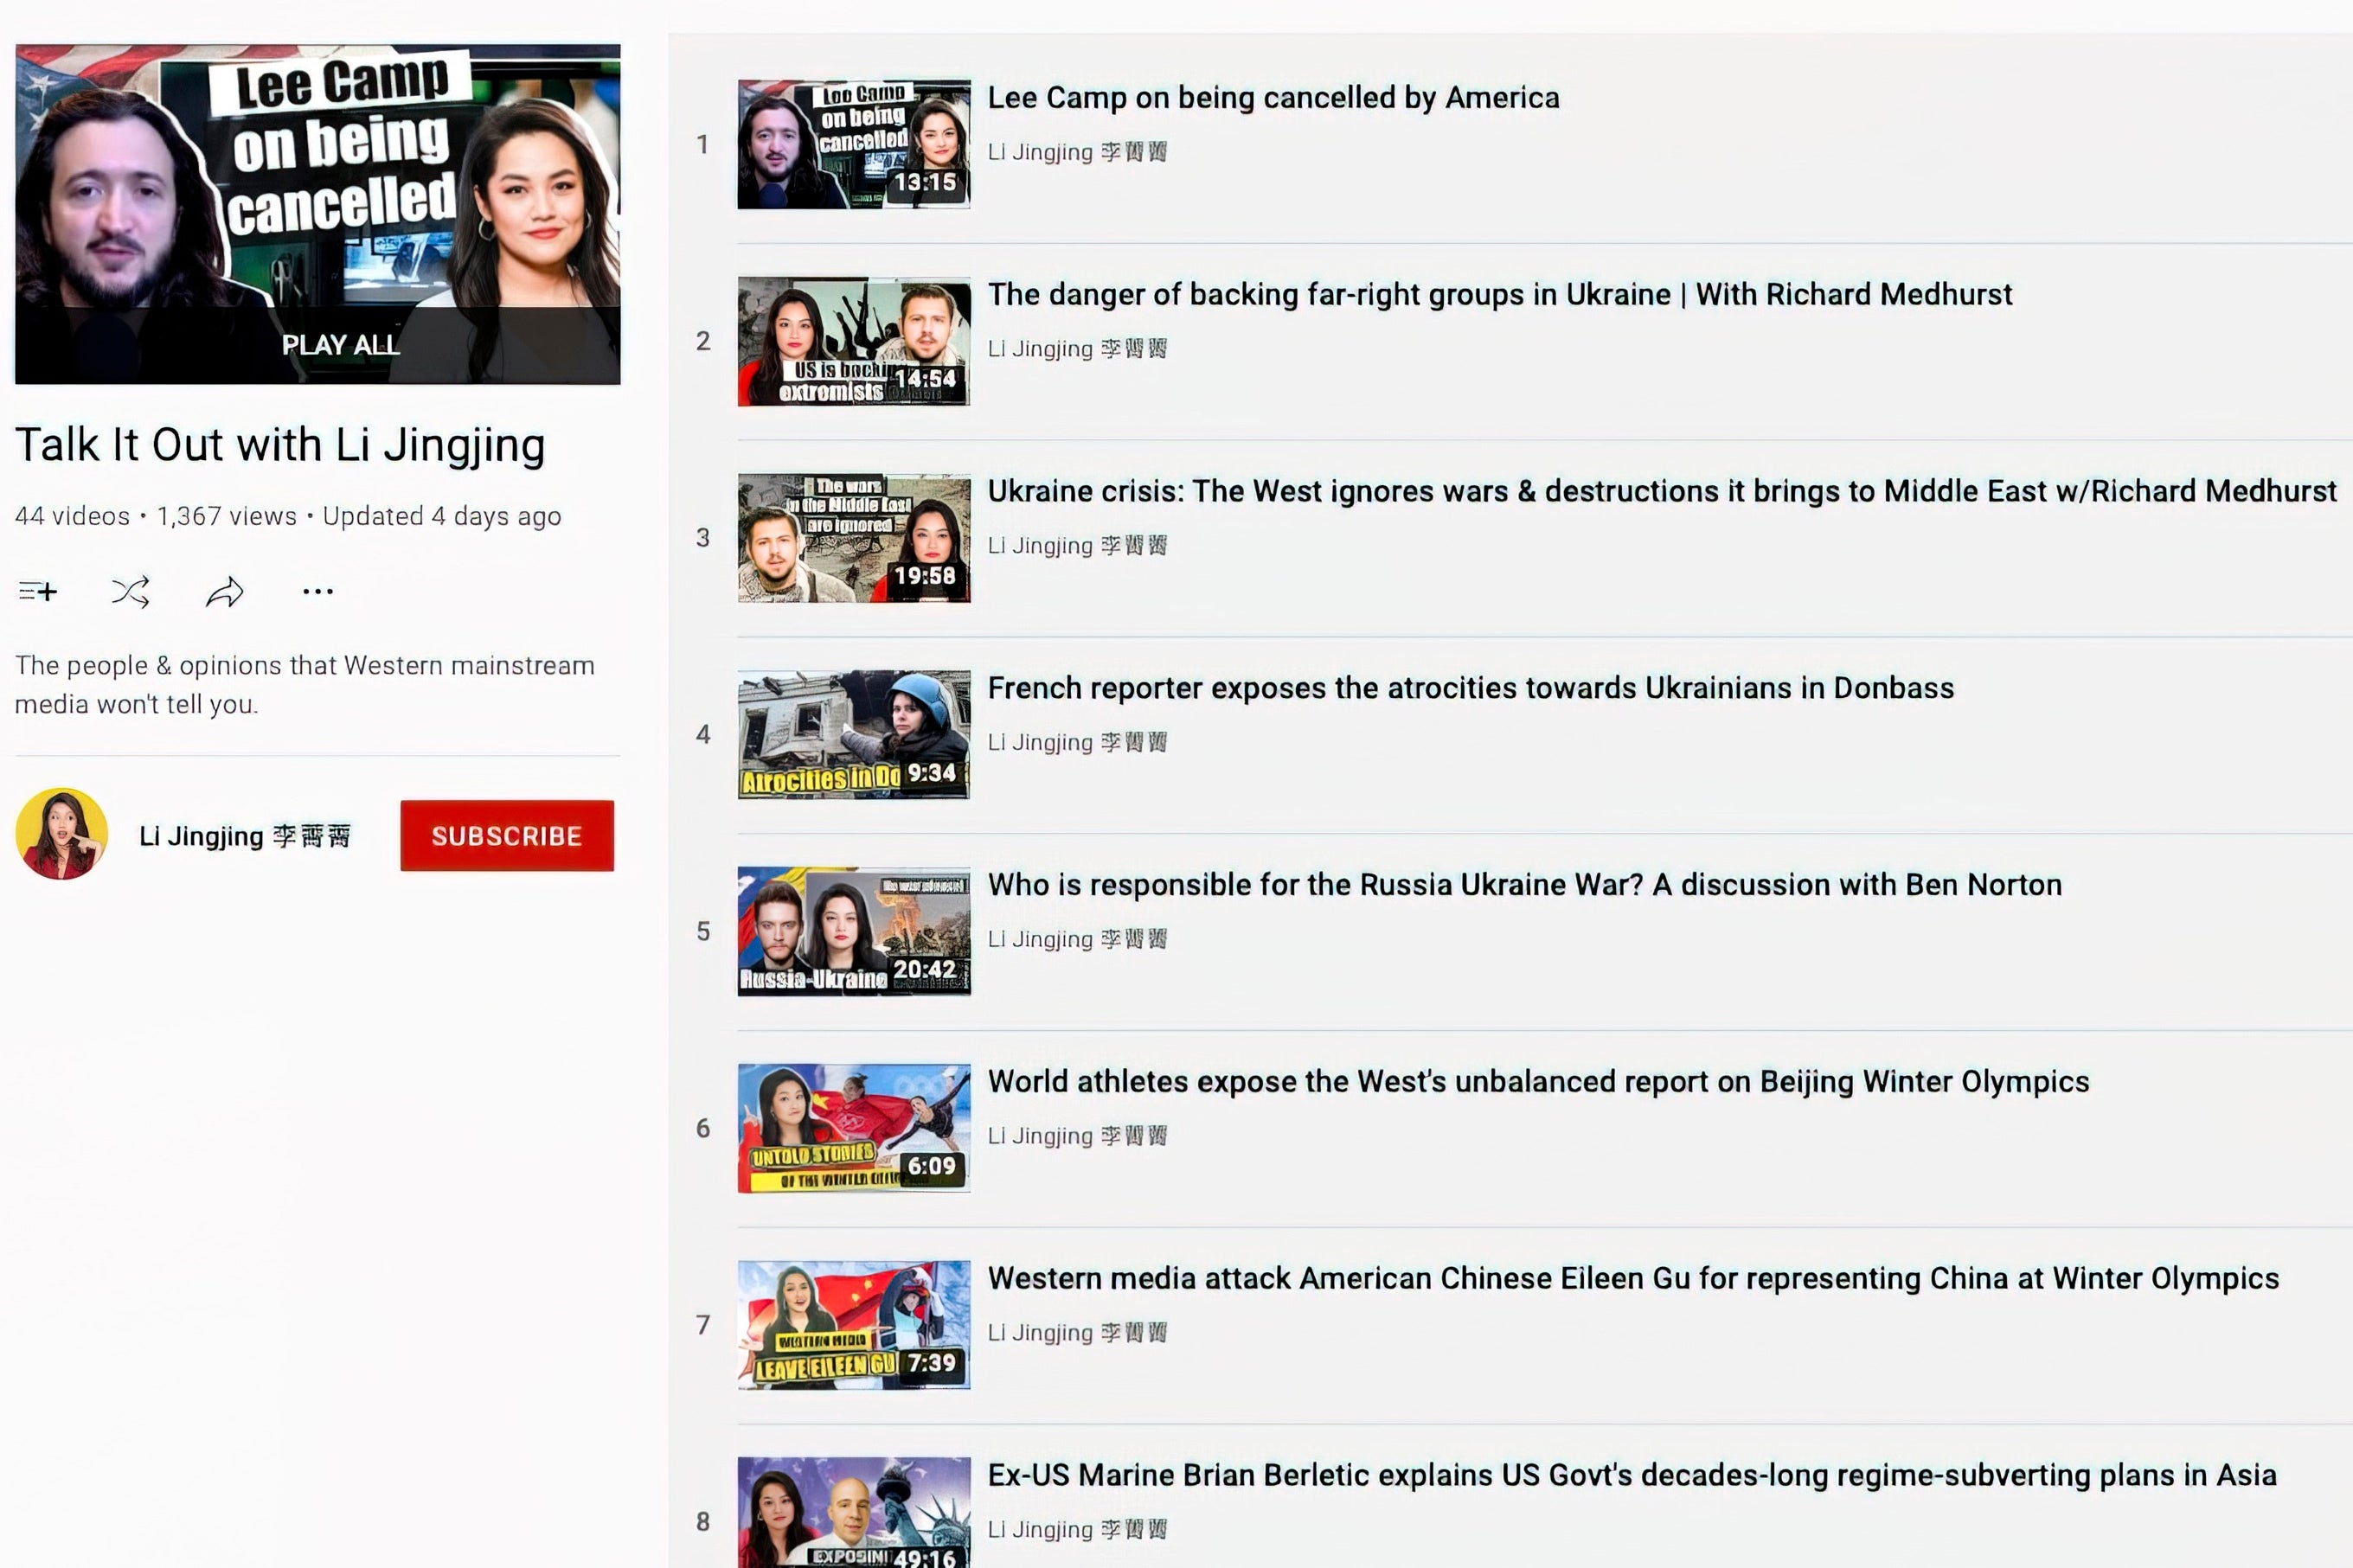
Task: Click channel name under Eileen Gu video
Action: tap(1076, 1333)
